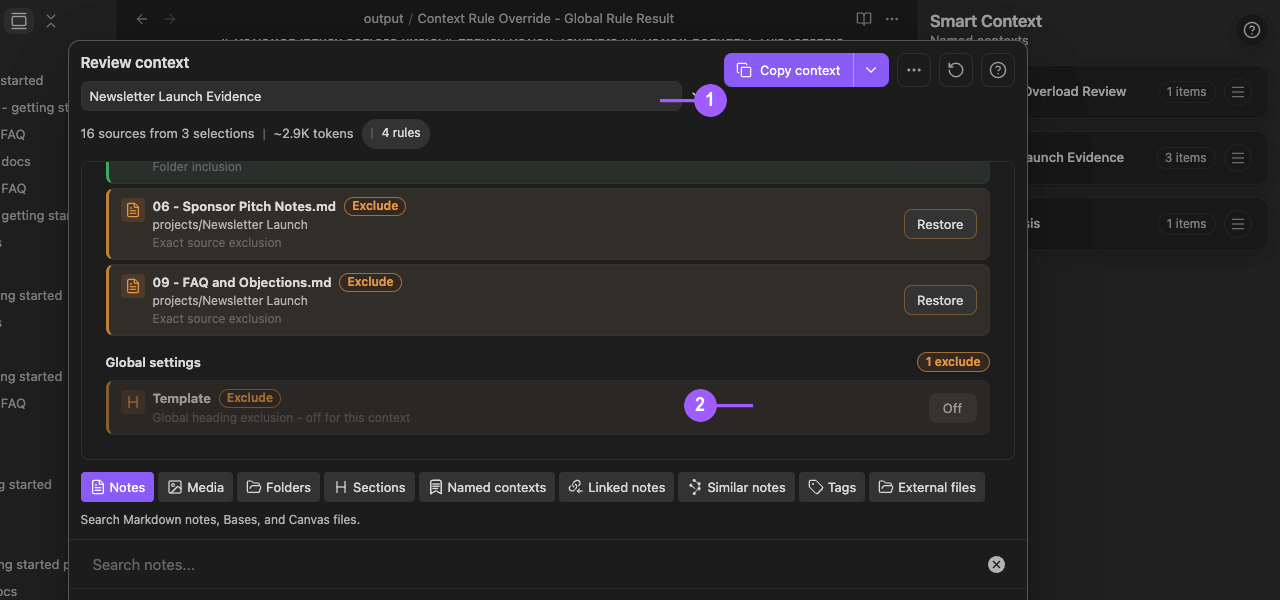Click the output breadcrumb folder
The width and height of the screenshot is (1280, 600).
click(x=384, y=19)
